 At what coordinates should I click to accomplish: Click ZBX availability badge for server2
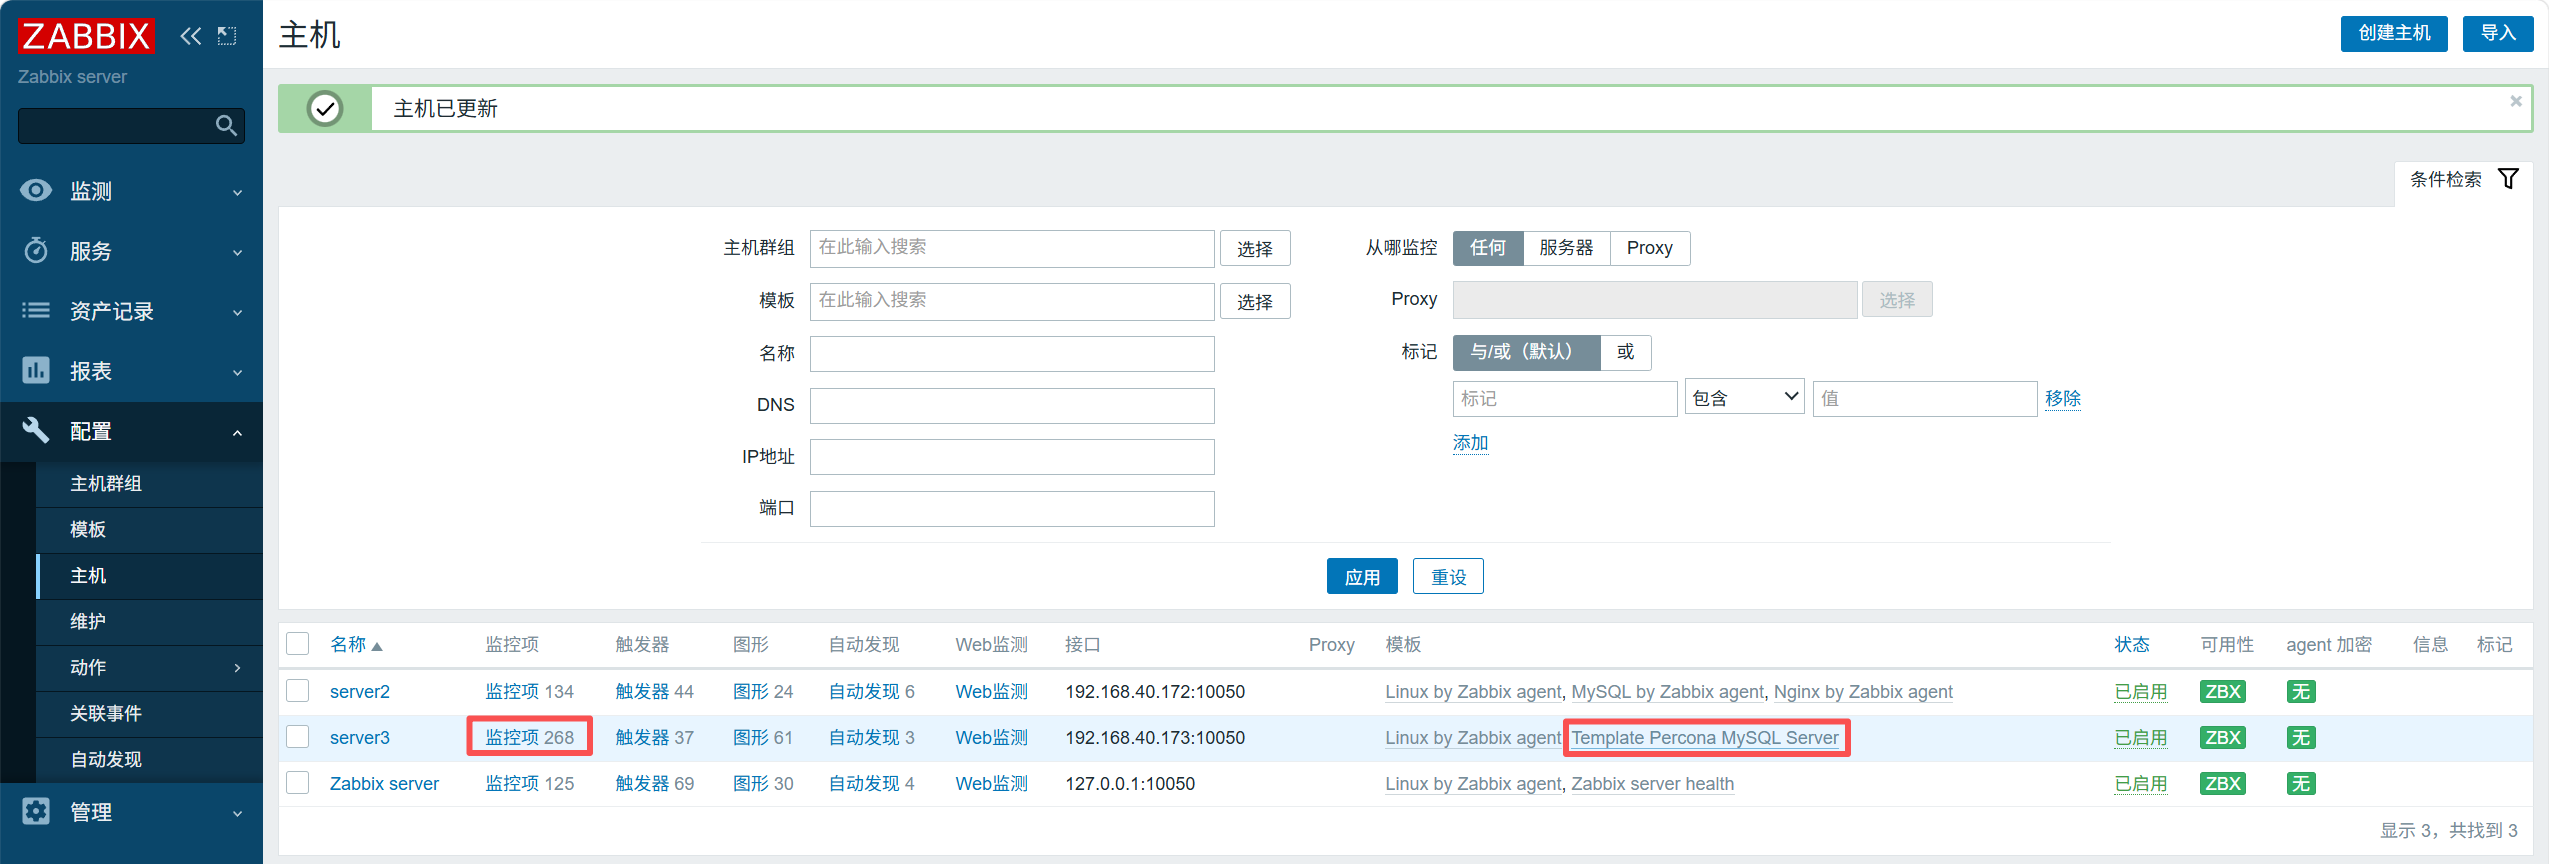click(2223, 691)
